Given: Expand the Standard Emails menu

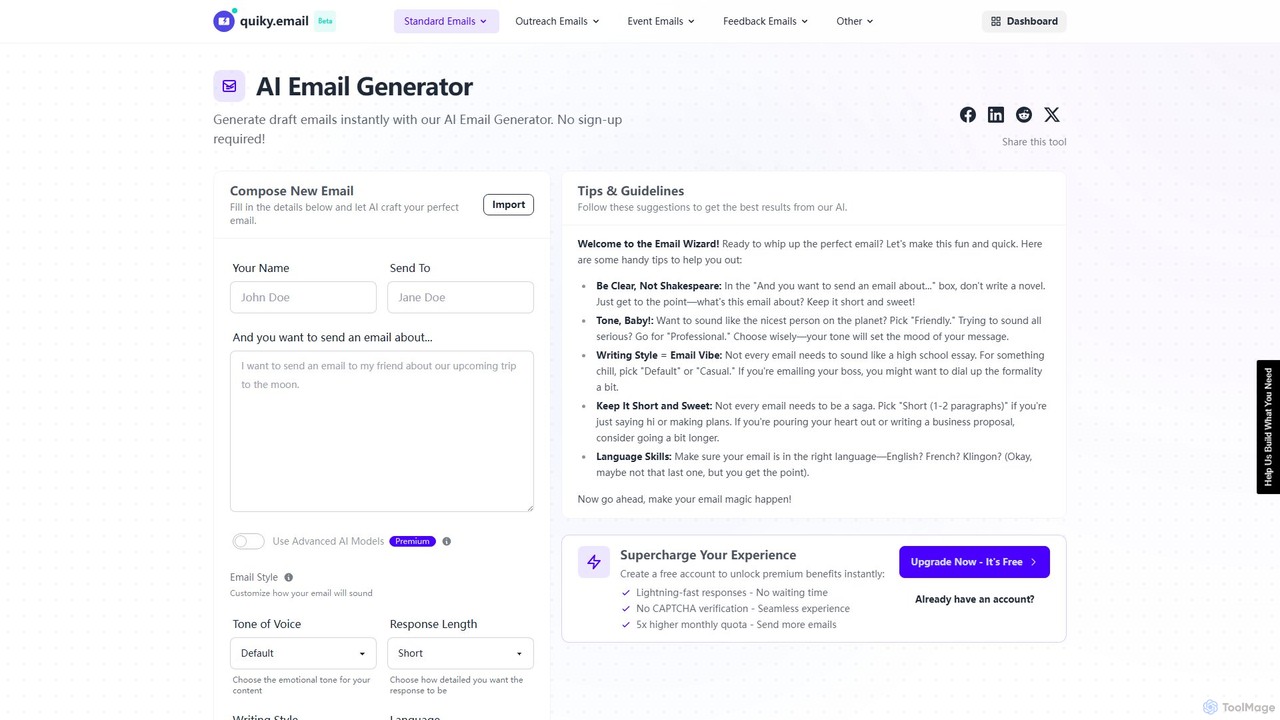Looking at the screenshot, I should point(446,21).
